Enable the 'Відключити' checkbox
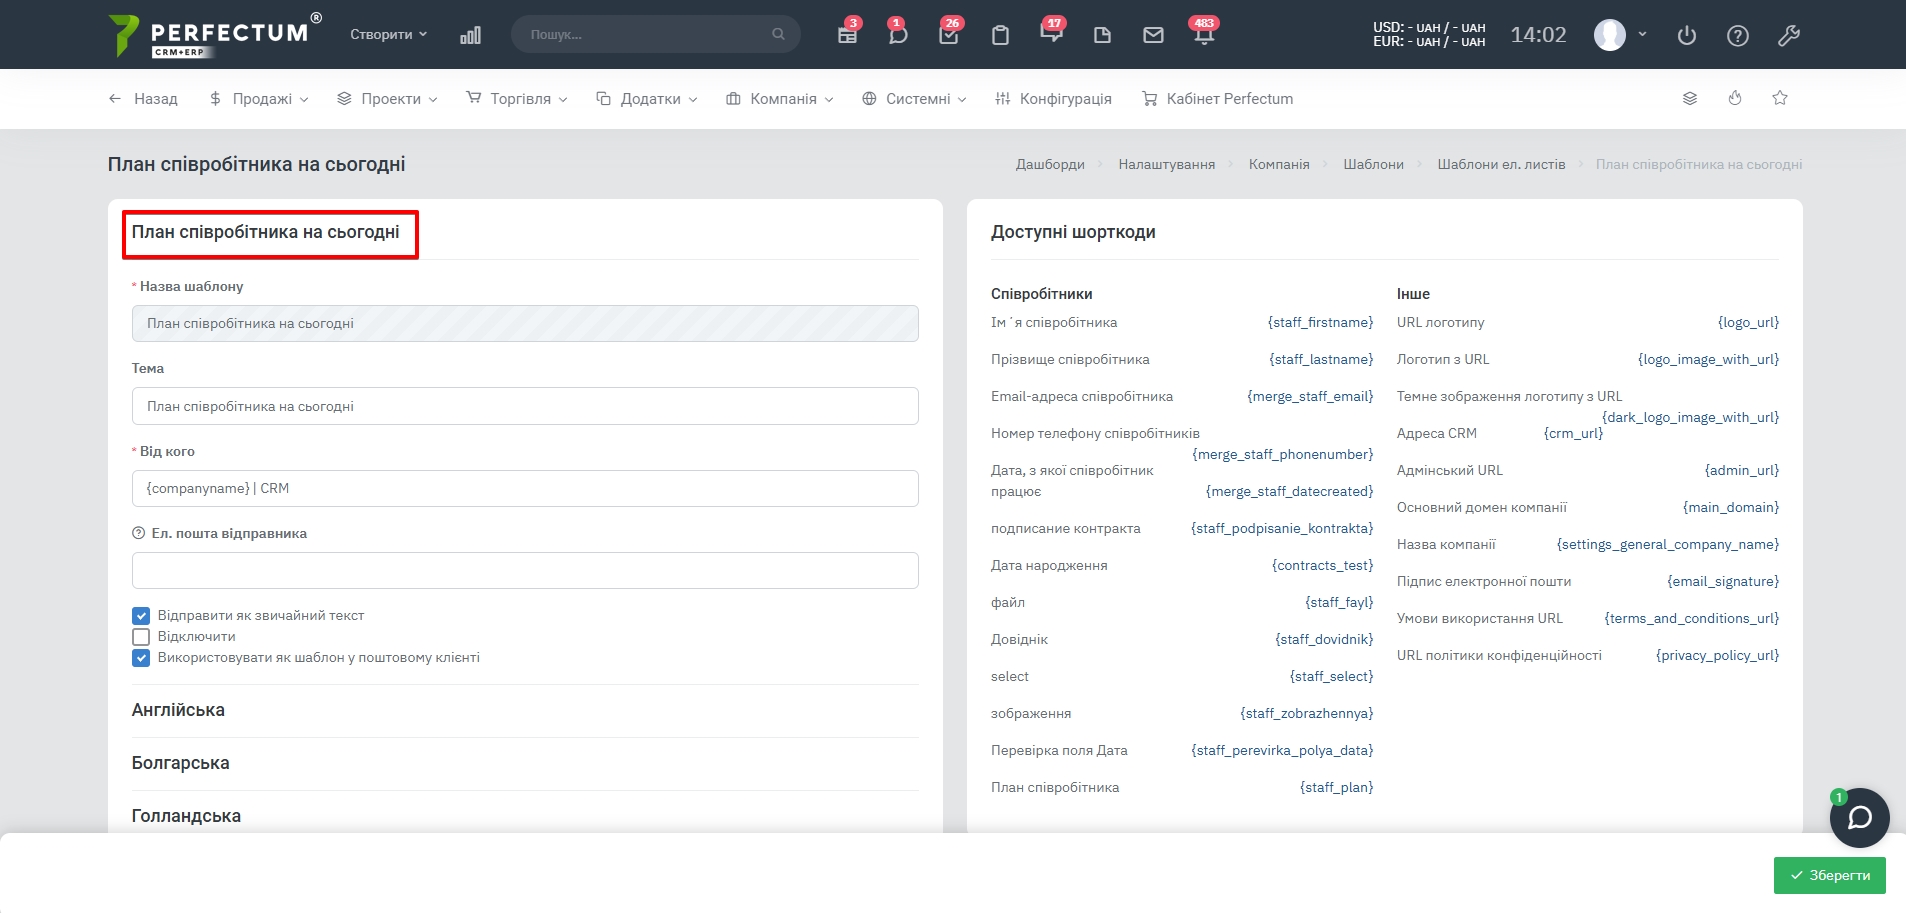 [141, 637]
